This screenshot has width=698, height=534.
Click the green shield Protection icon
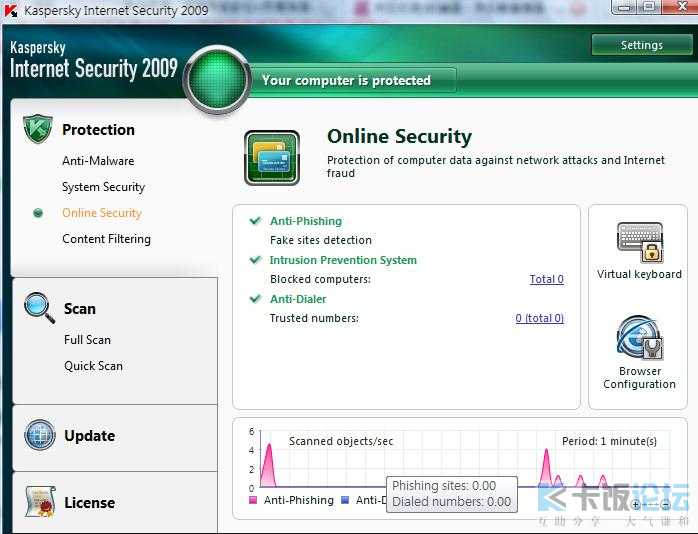click(x=37, y=129)
